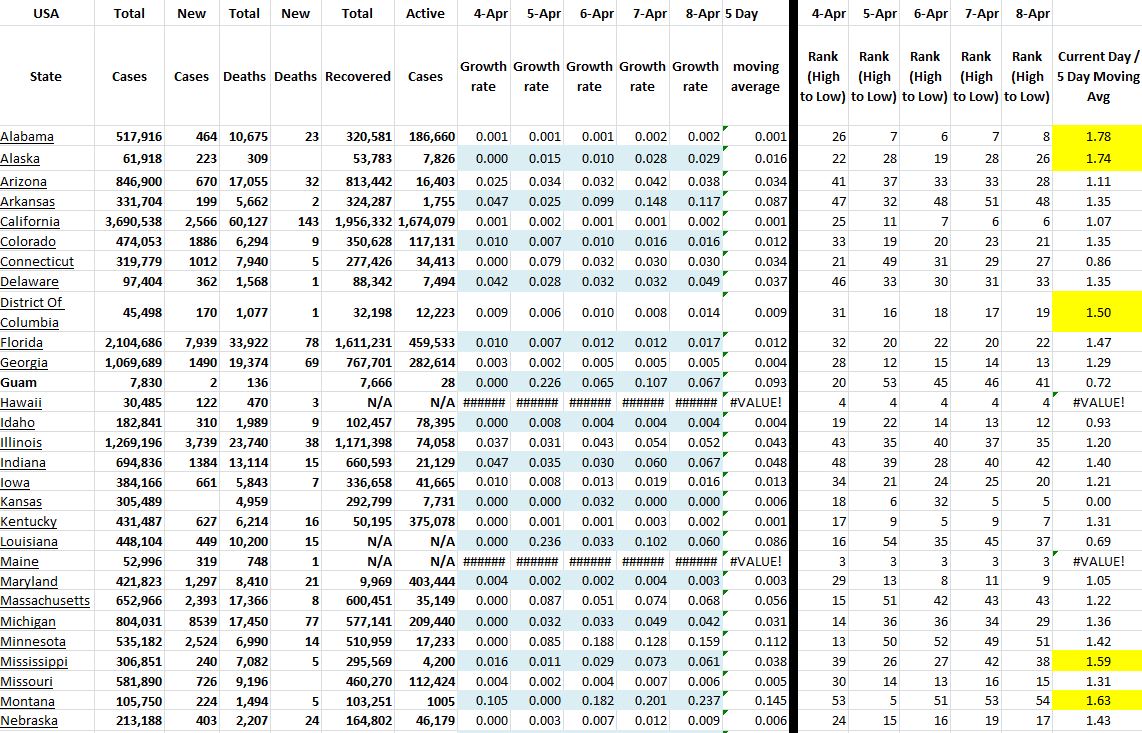Screen dimensions: 1142x733
Task: Click Michigan's new cases cell 8539
Action: point(191,621)
